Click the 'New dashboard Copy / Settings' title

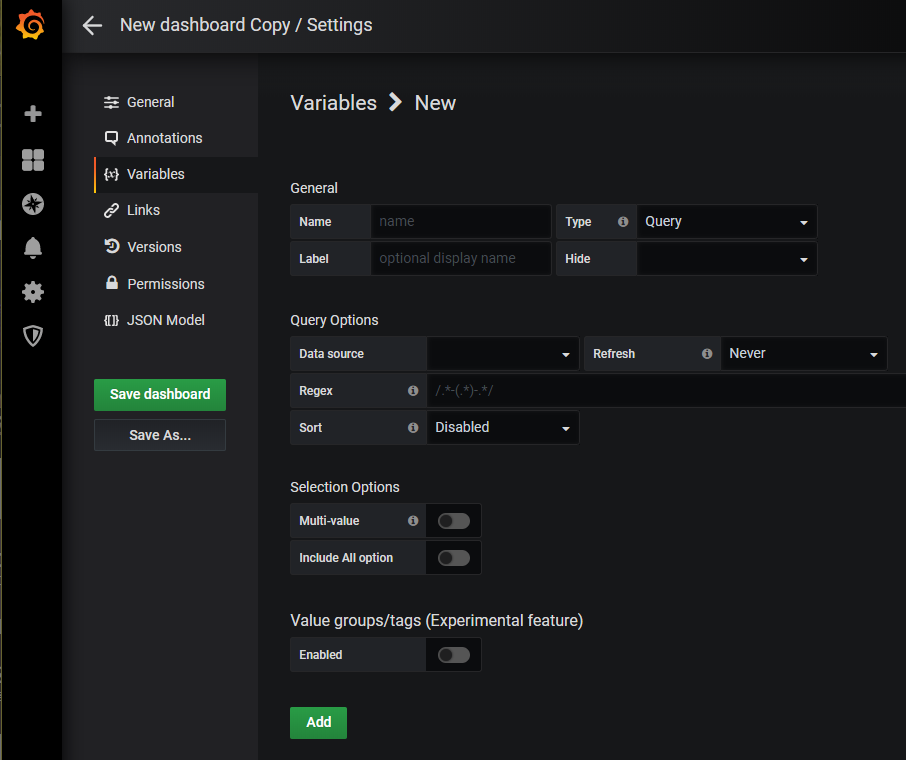pyautogui.click(x=246, y=25)
